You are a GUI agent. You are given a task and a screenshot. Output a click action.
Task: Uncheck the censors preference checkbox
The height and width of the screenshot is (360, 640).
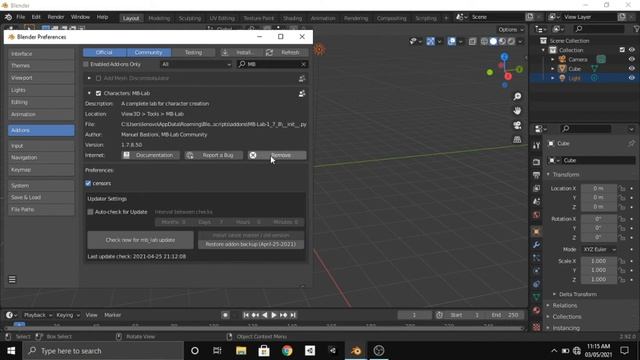(x=88, y=183)
